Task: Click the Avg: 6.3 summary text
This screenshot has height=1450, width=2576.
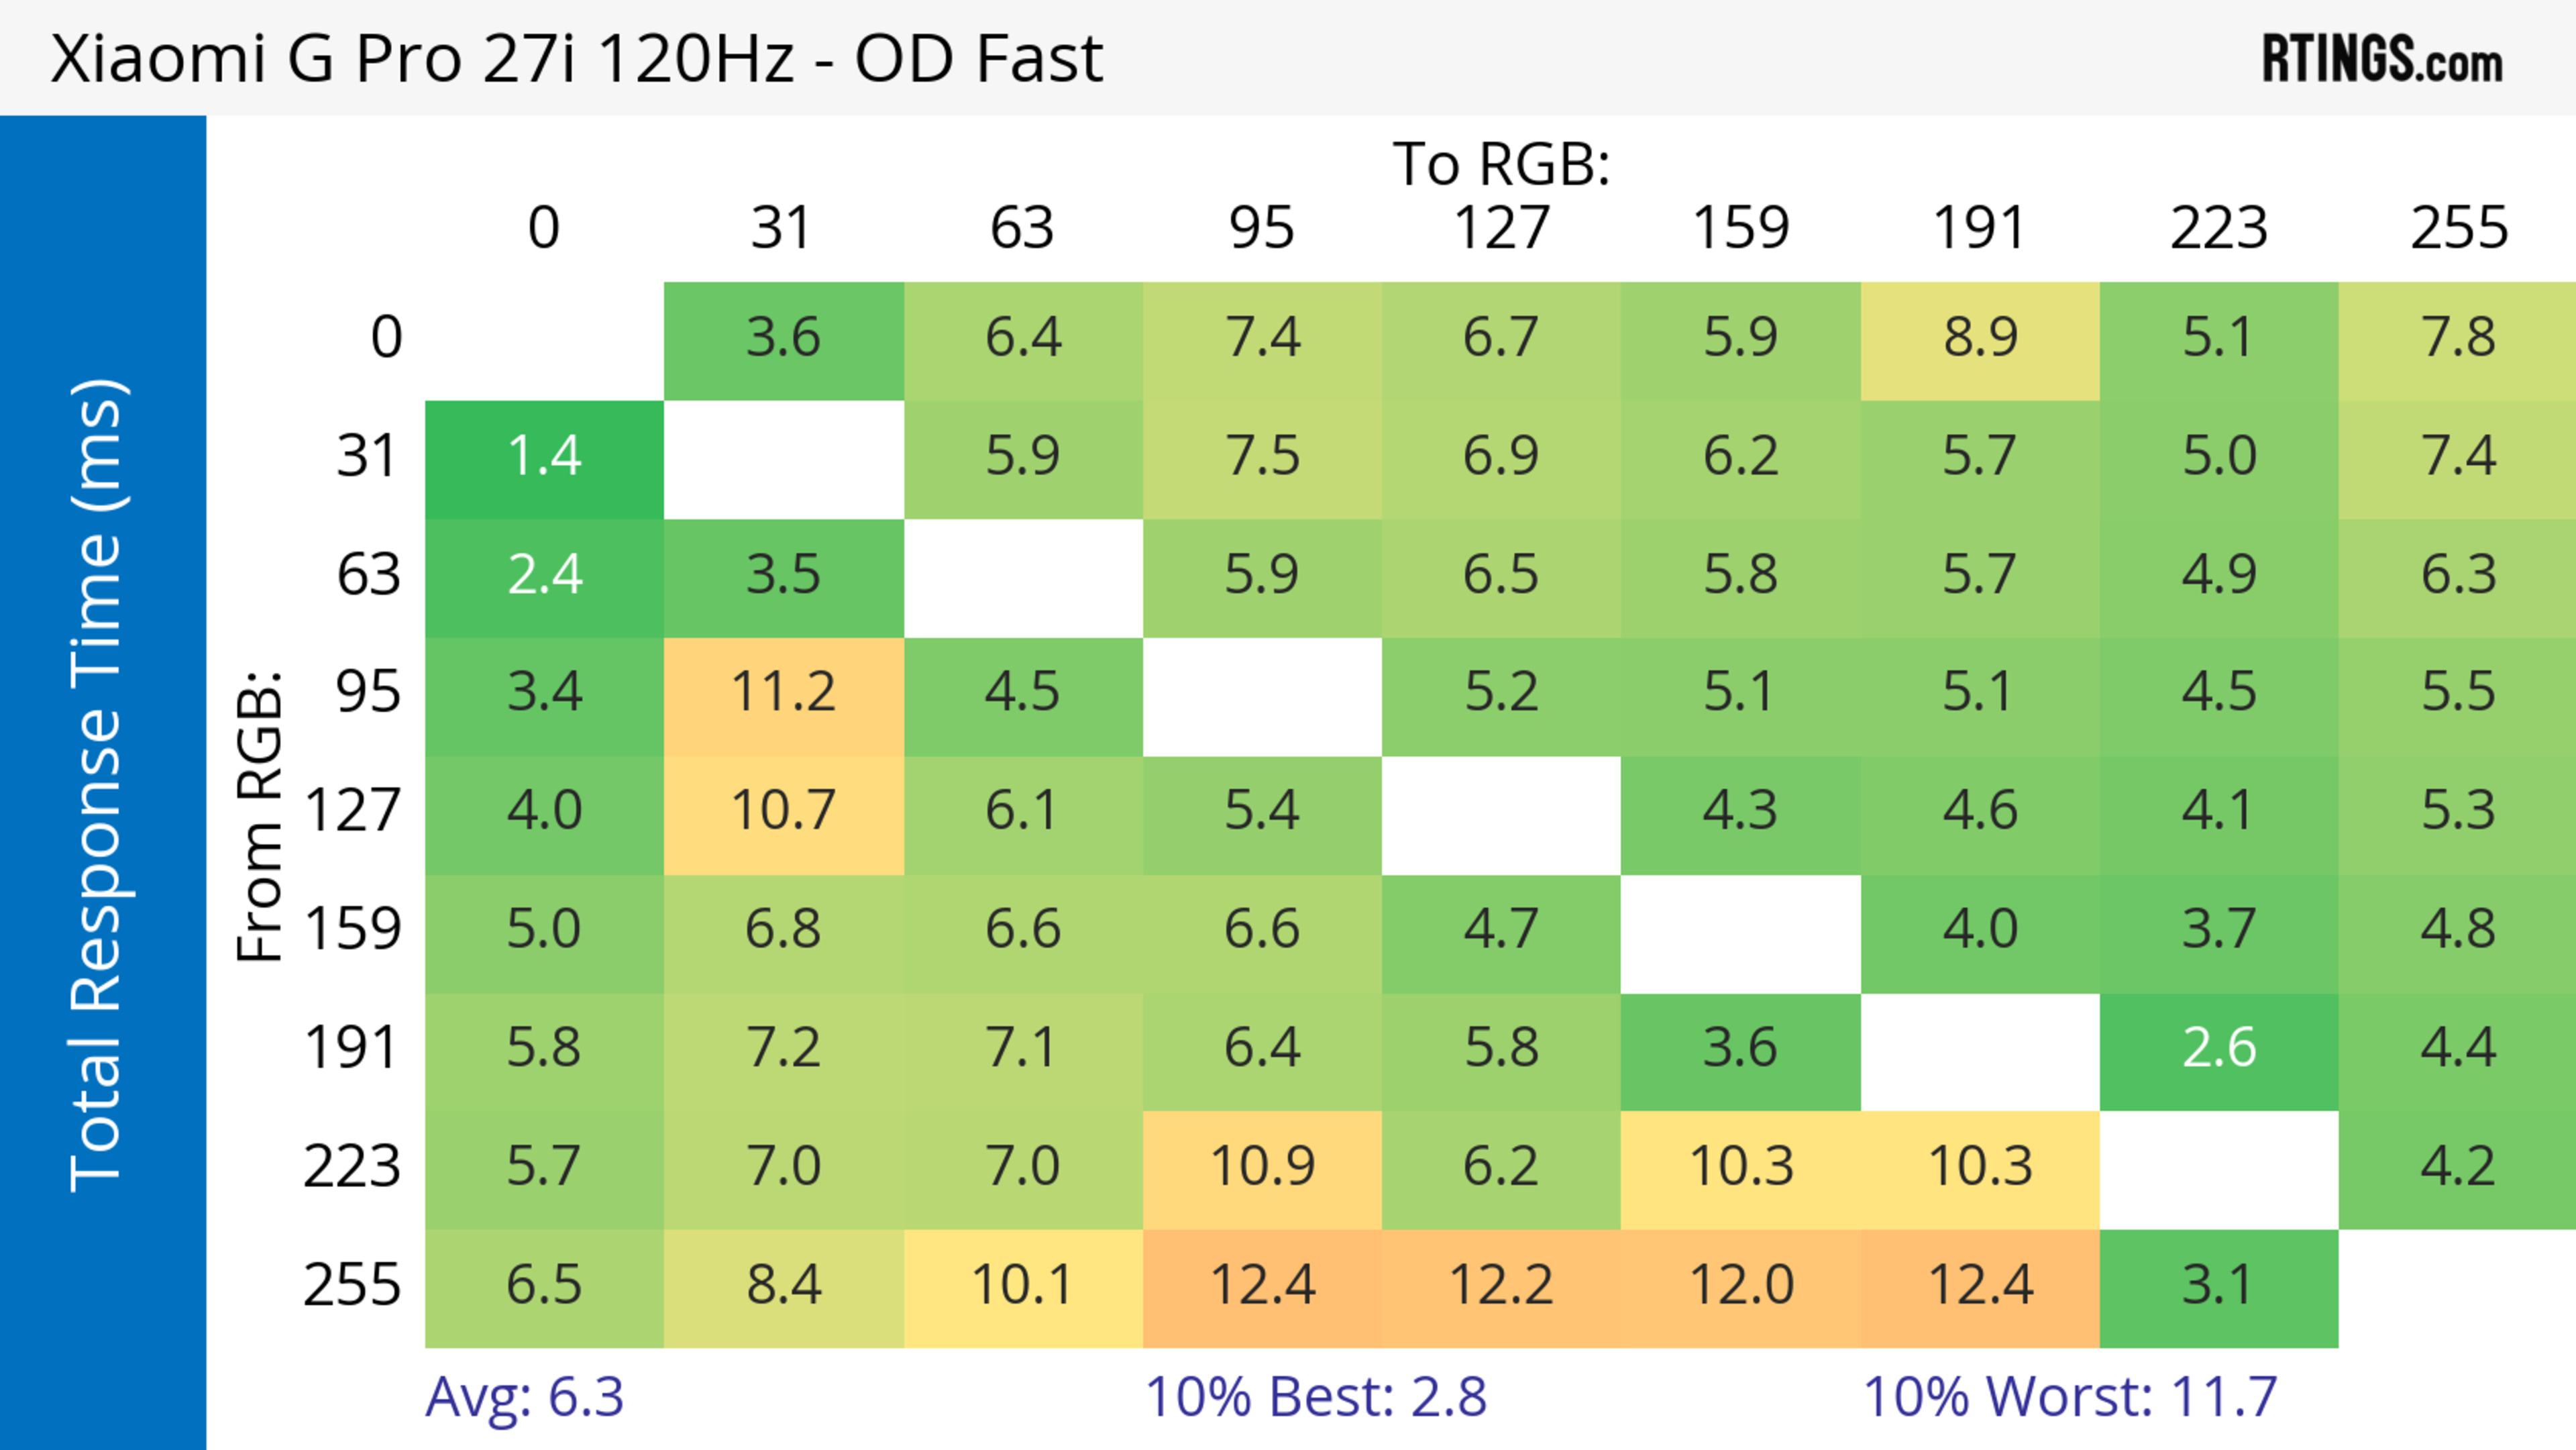Action: [524, 1397]
